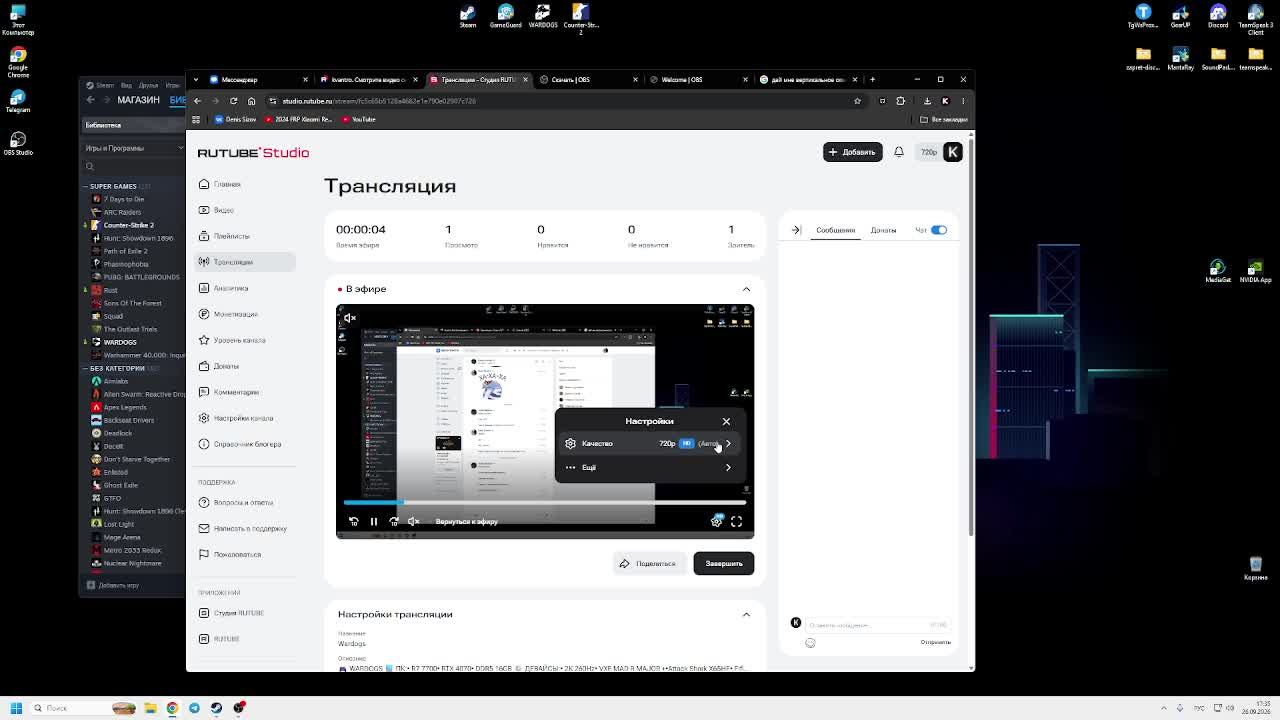Switch to the Мессенджер browser tab
The image size is (1280, 720).
click(x=256, y=79)
